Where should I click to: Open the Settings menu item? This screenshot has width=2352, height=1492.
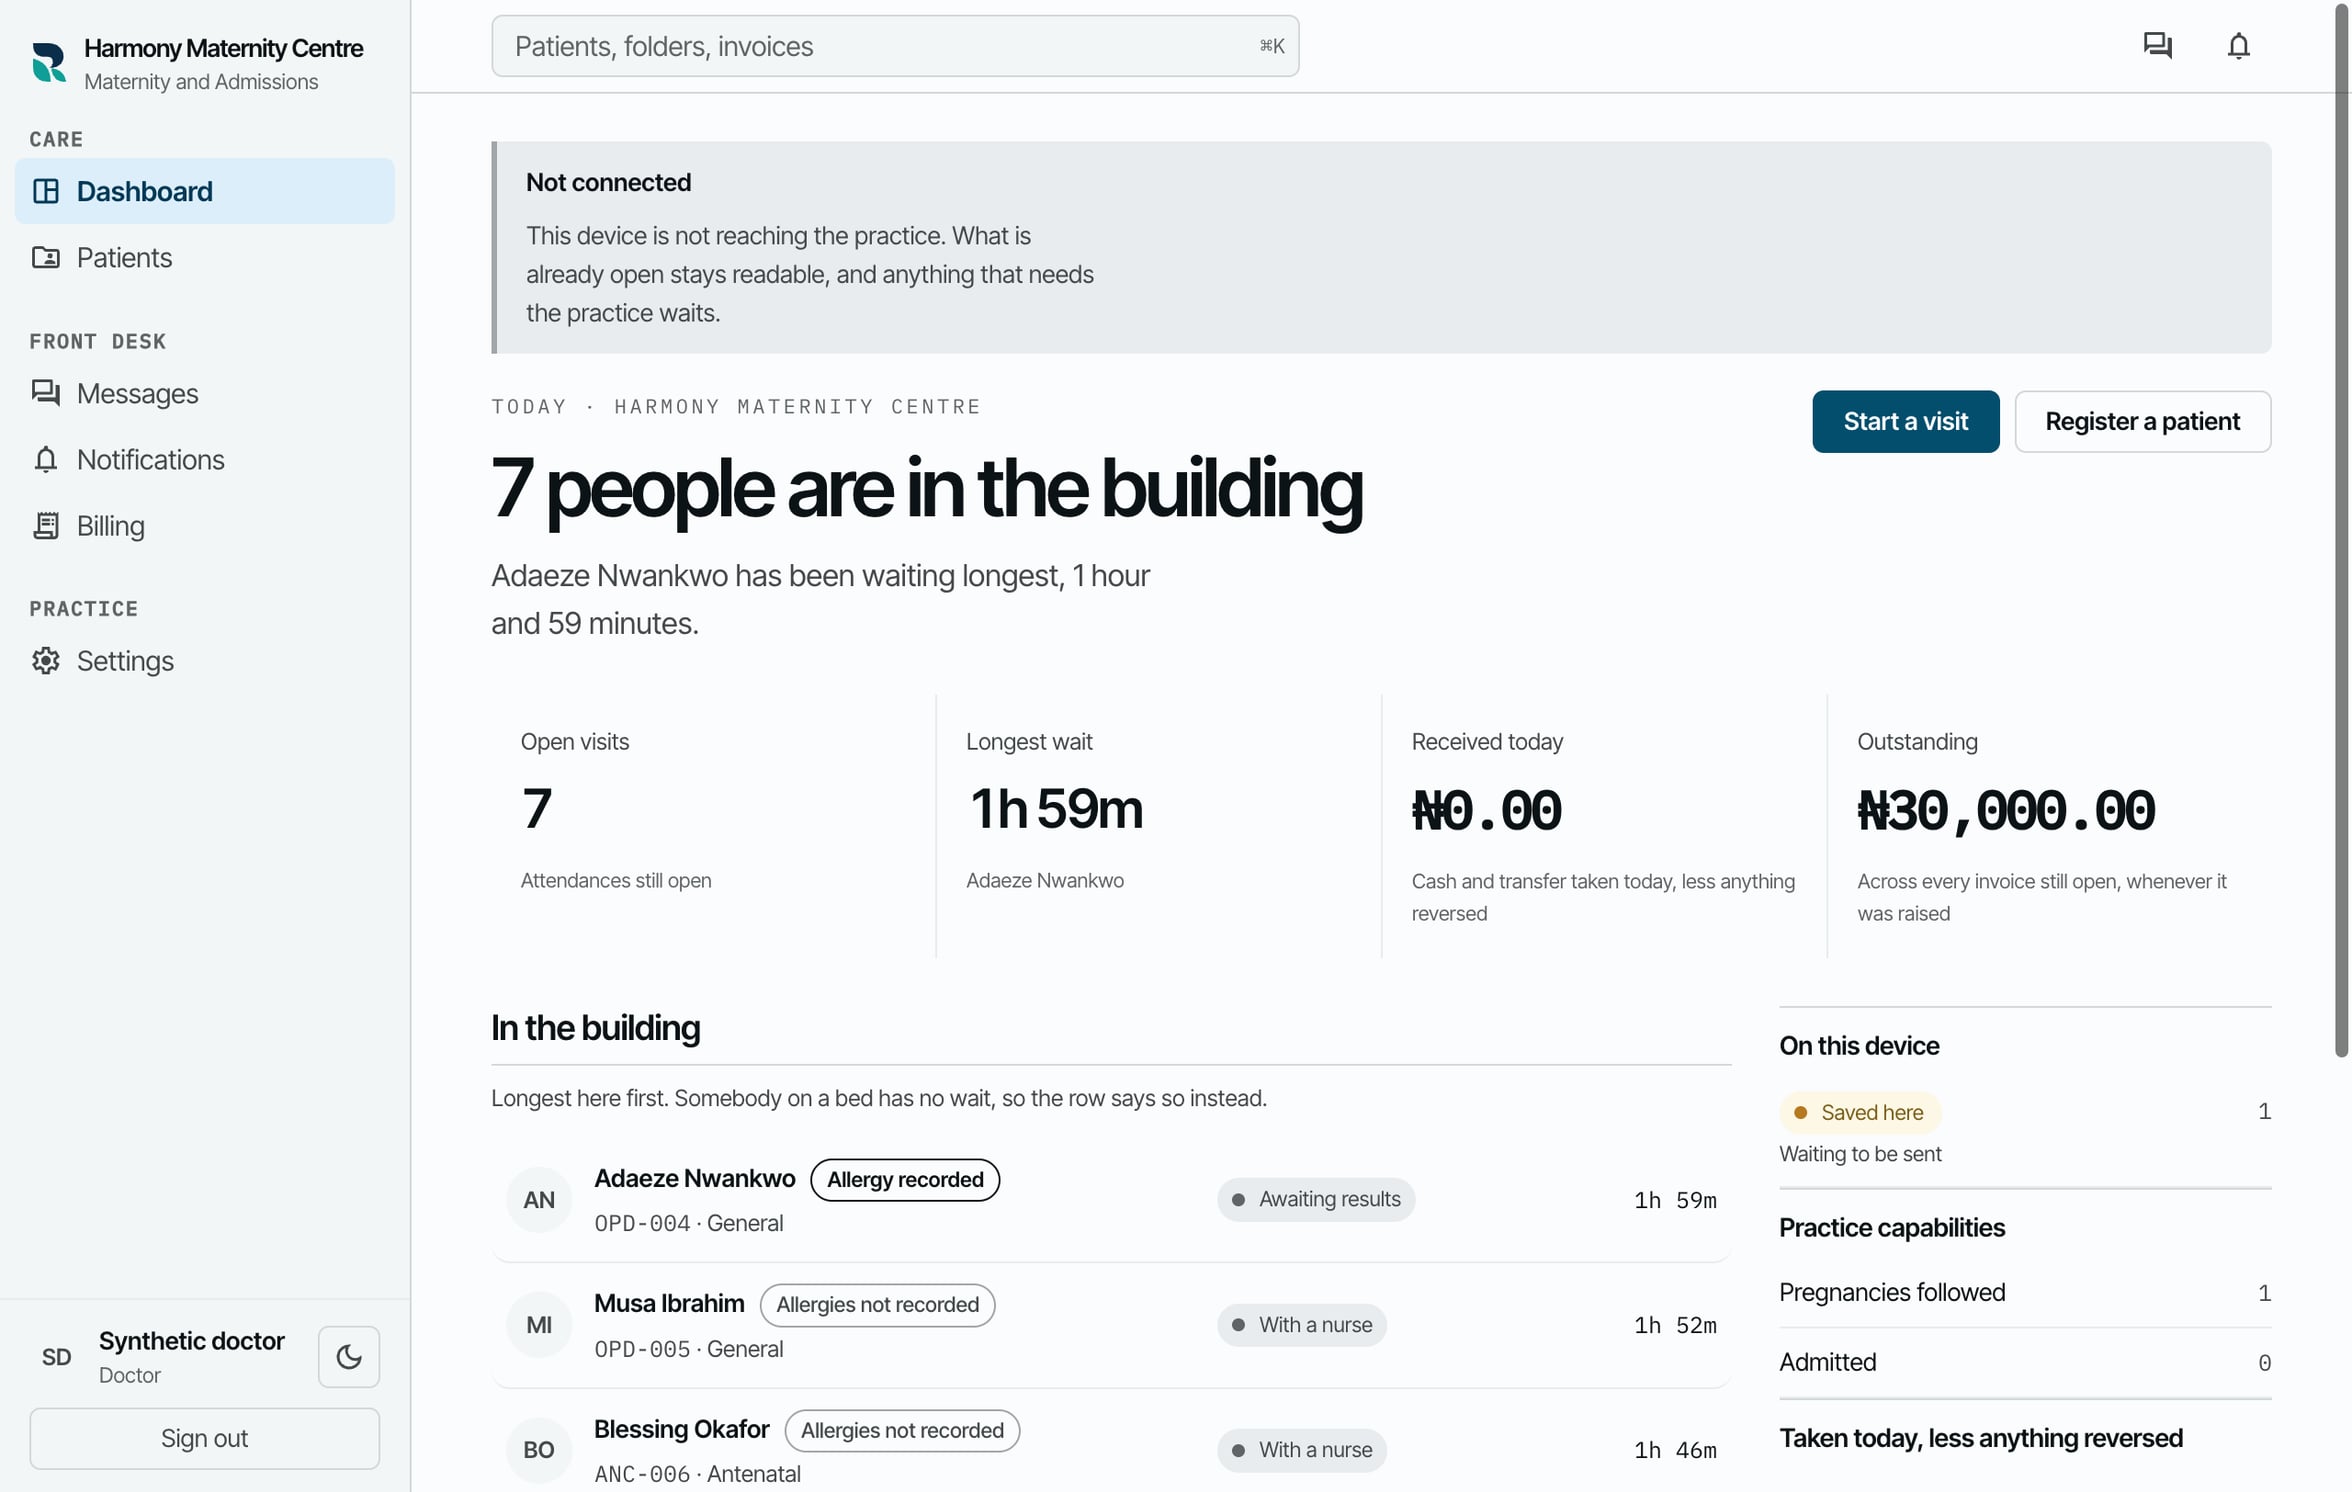click(x=205, y=661)
